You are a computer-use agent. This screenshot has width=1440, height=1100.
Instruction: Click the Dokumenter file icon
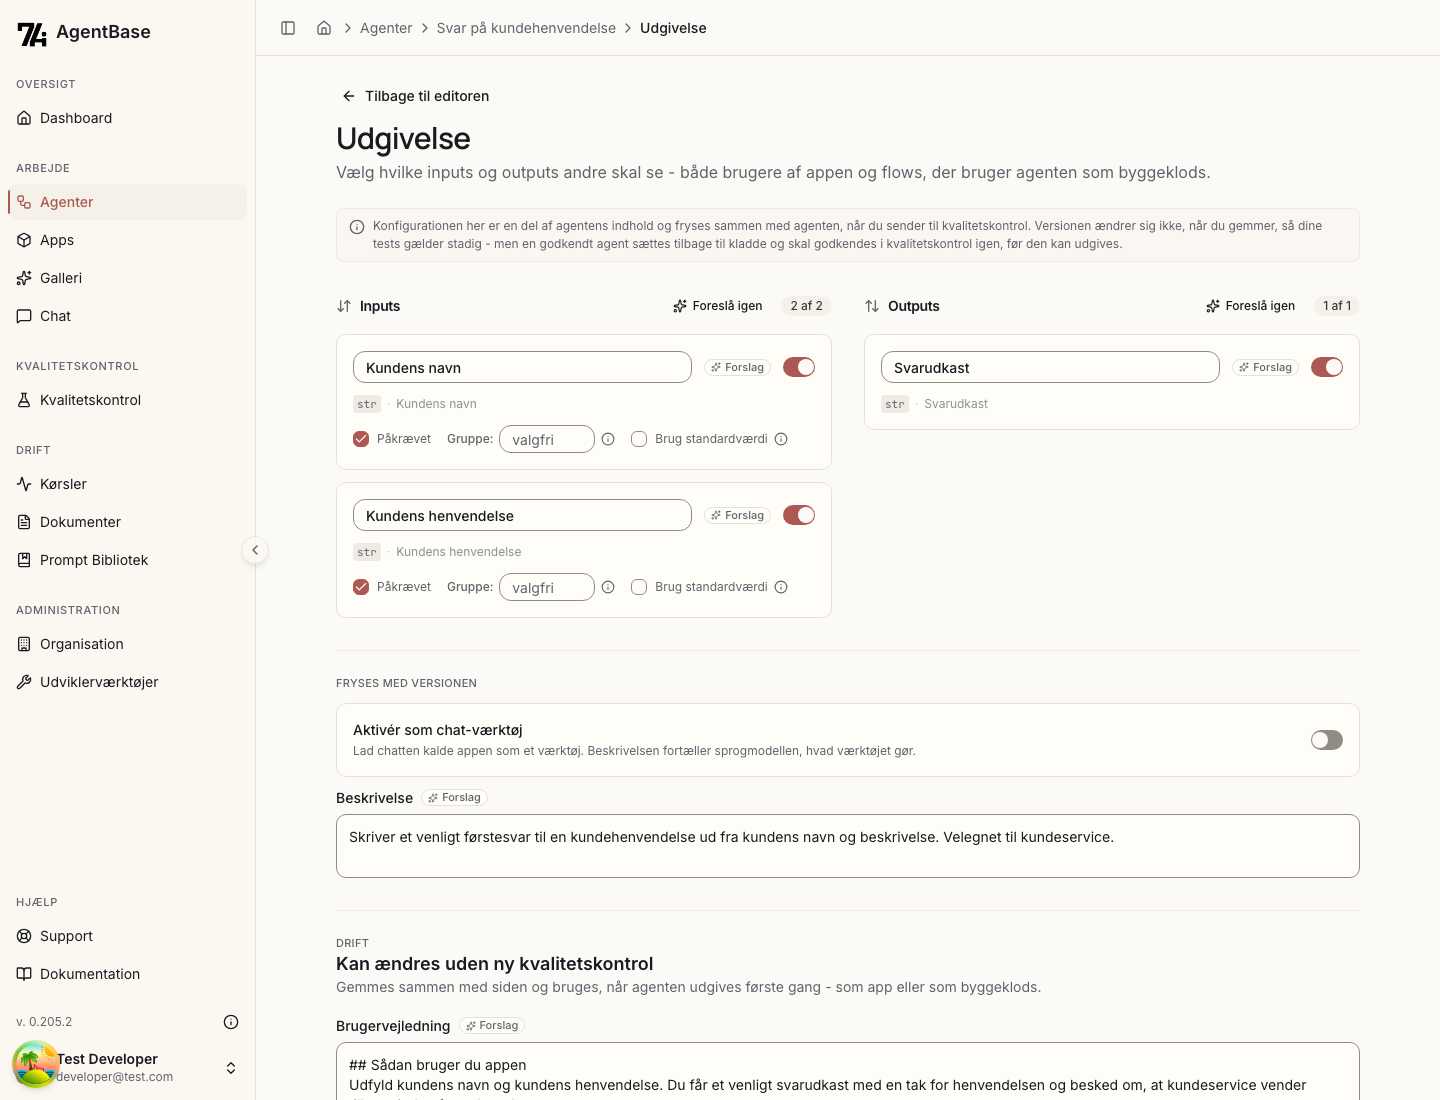coord(24,522)
